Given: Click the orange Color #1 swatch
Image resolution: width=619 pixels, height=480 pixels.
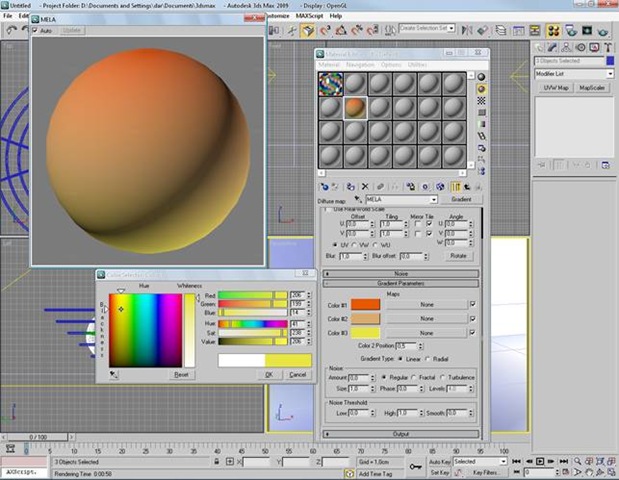Looking at the screenshot, I should coord(366,304).
